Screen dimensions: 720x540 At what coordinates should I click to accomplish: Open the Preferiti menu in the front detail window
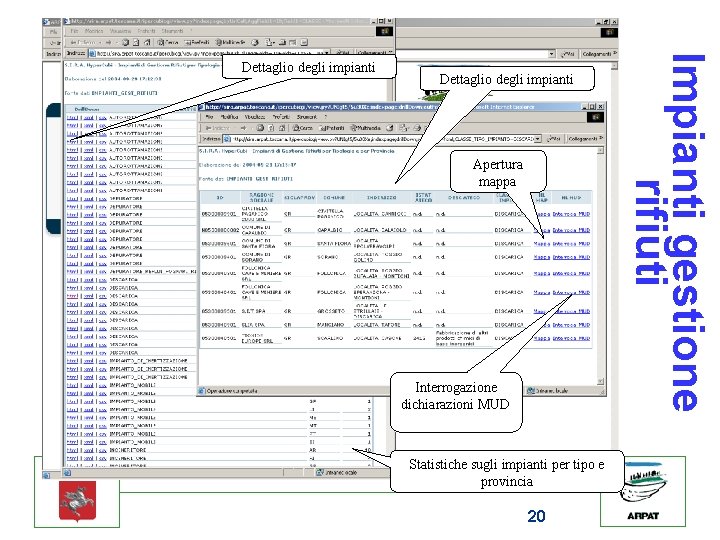pyautogui.click(x=281, y=117)
